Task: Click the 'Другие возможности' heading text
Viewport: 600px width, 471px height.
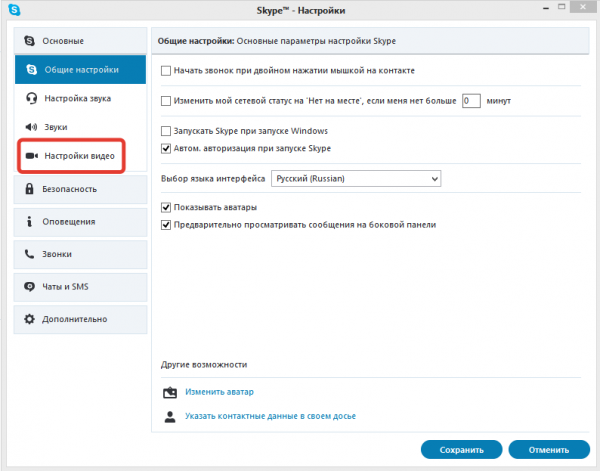Action: (x=204, y=365)
